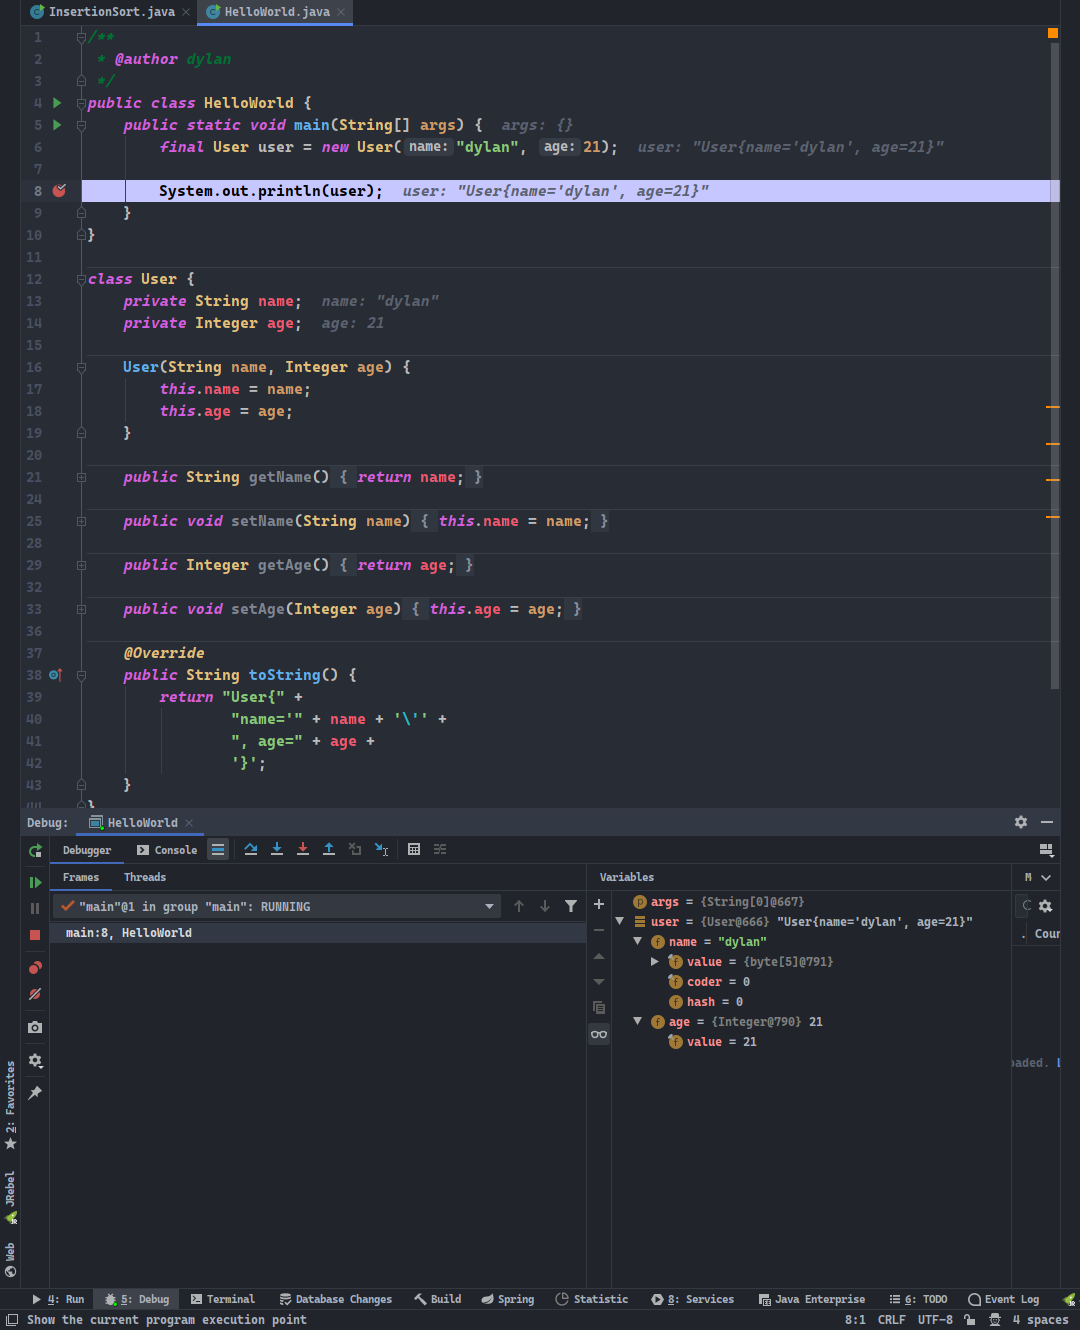Select the main:8, HelloWorld stack frame
Image resolution: width=1080 pixels, height=1330 pixels.
click(318, 933)
